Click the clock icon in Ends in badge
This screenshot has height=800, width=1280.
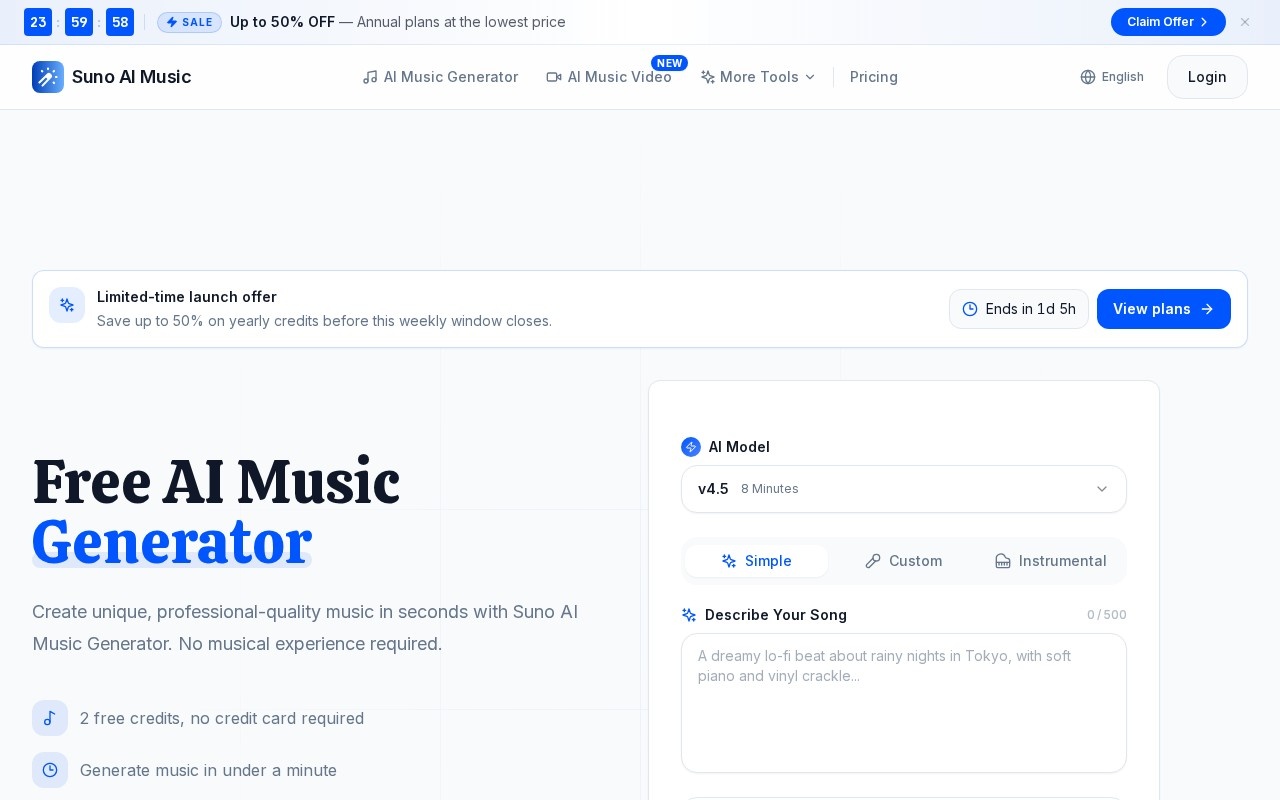970,309
